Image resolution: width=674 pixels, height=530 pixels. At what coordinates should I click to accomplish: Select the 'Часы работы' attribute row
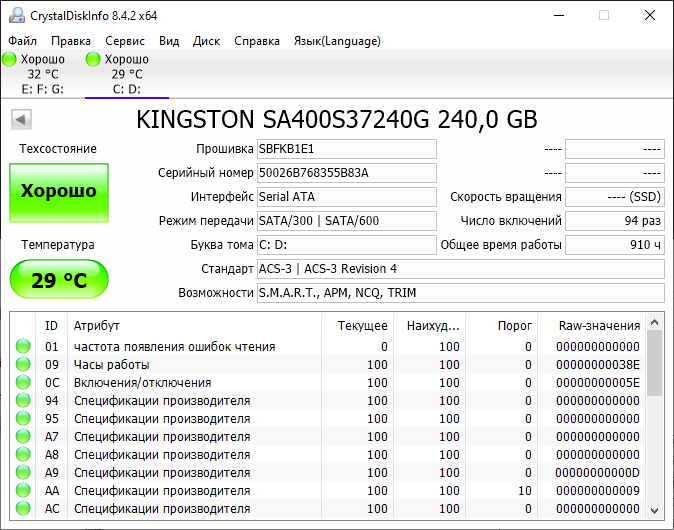[328, 365]
